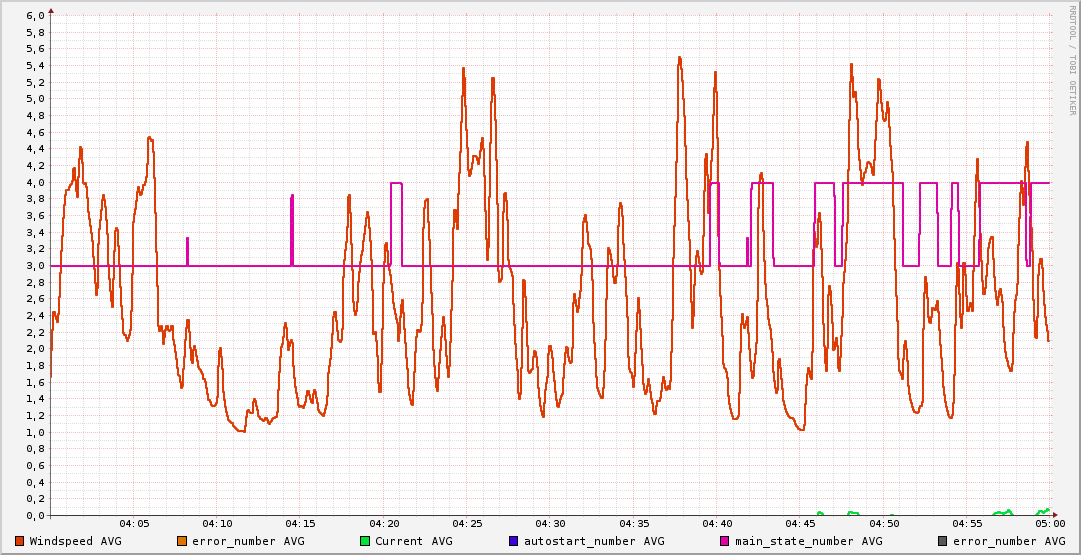Click the gray error_number legend swatch

point(942,541)
